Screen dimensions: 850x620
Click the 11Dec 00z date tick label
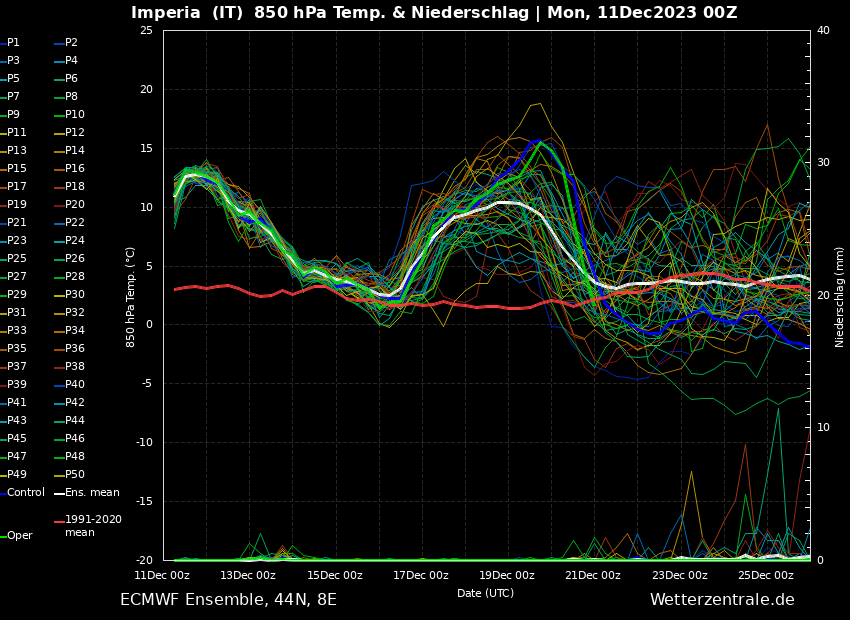point(162,575)
